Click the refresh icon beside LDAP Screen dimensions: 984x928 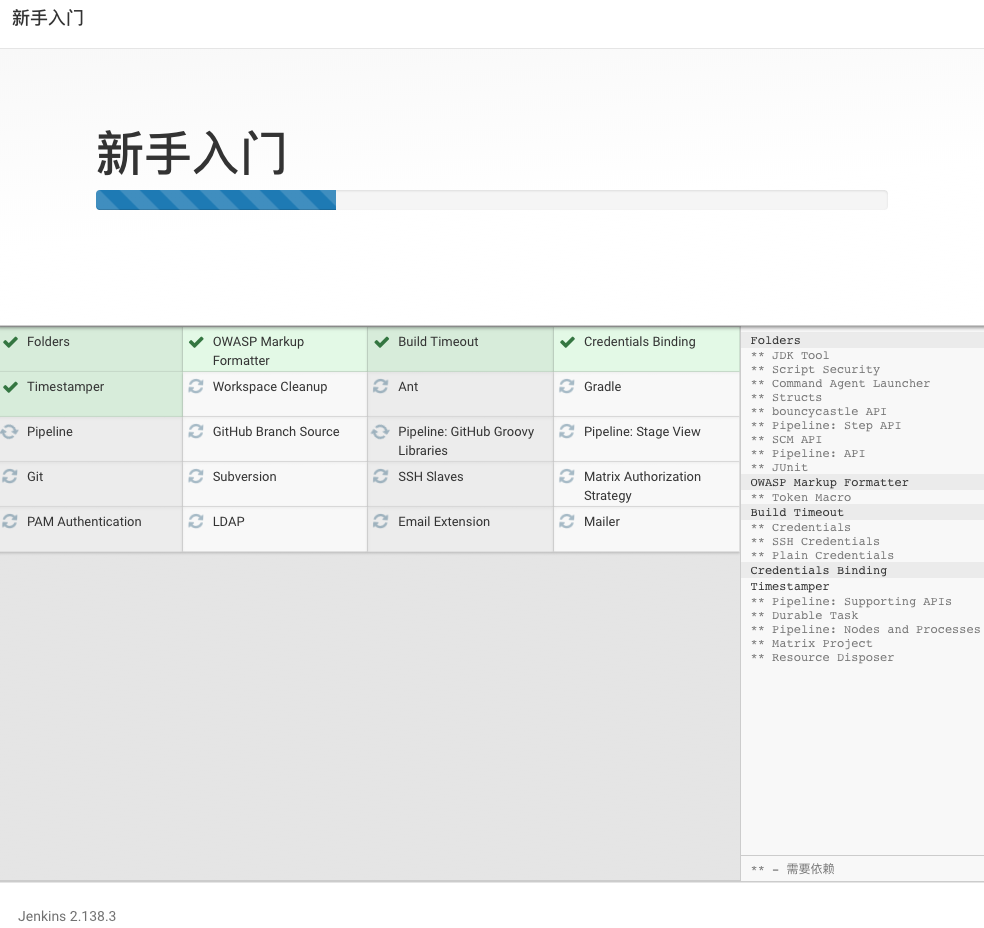tap(196, 521)
